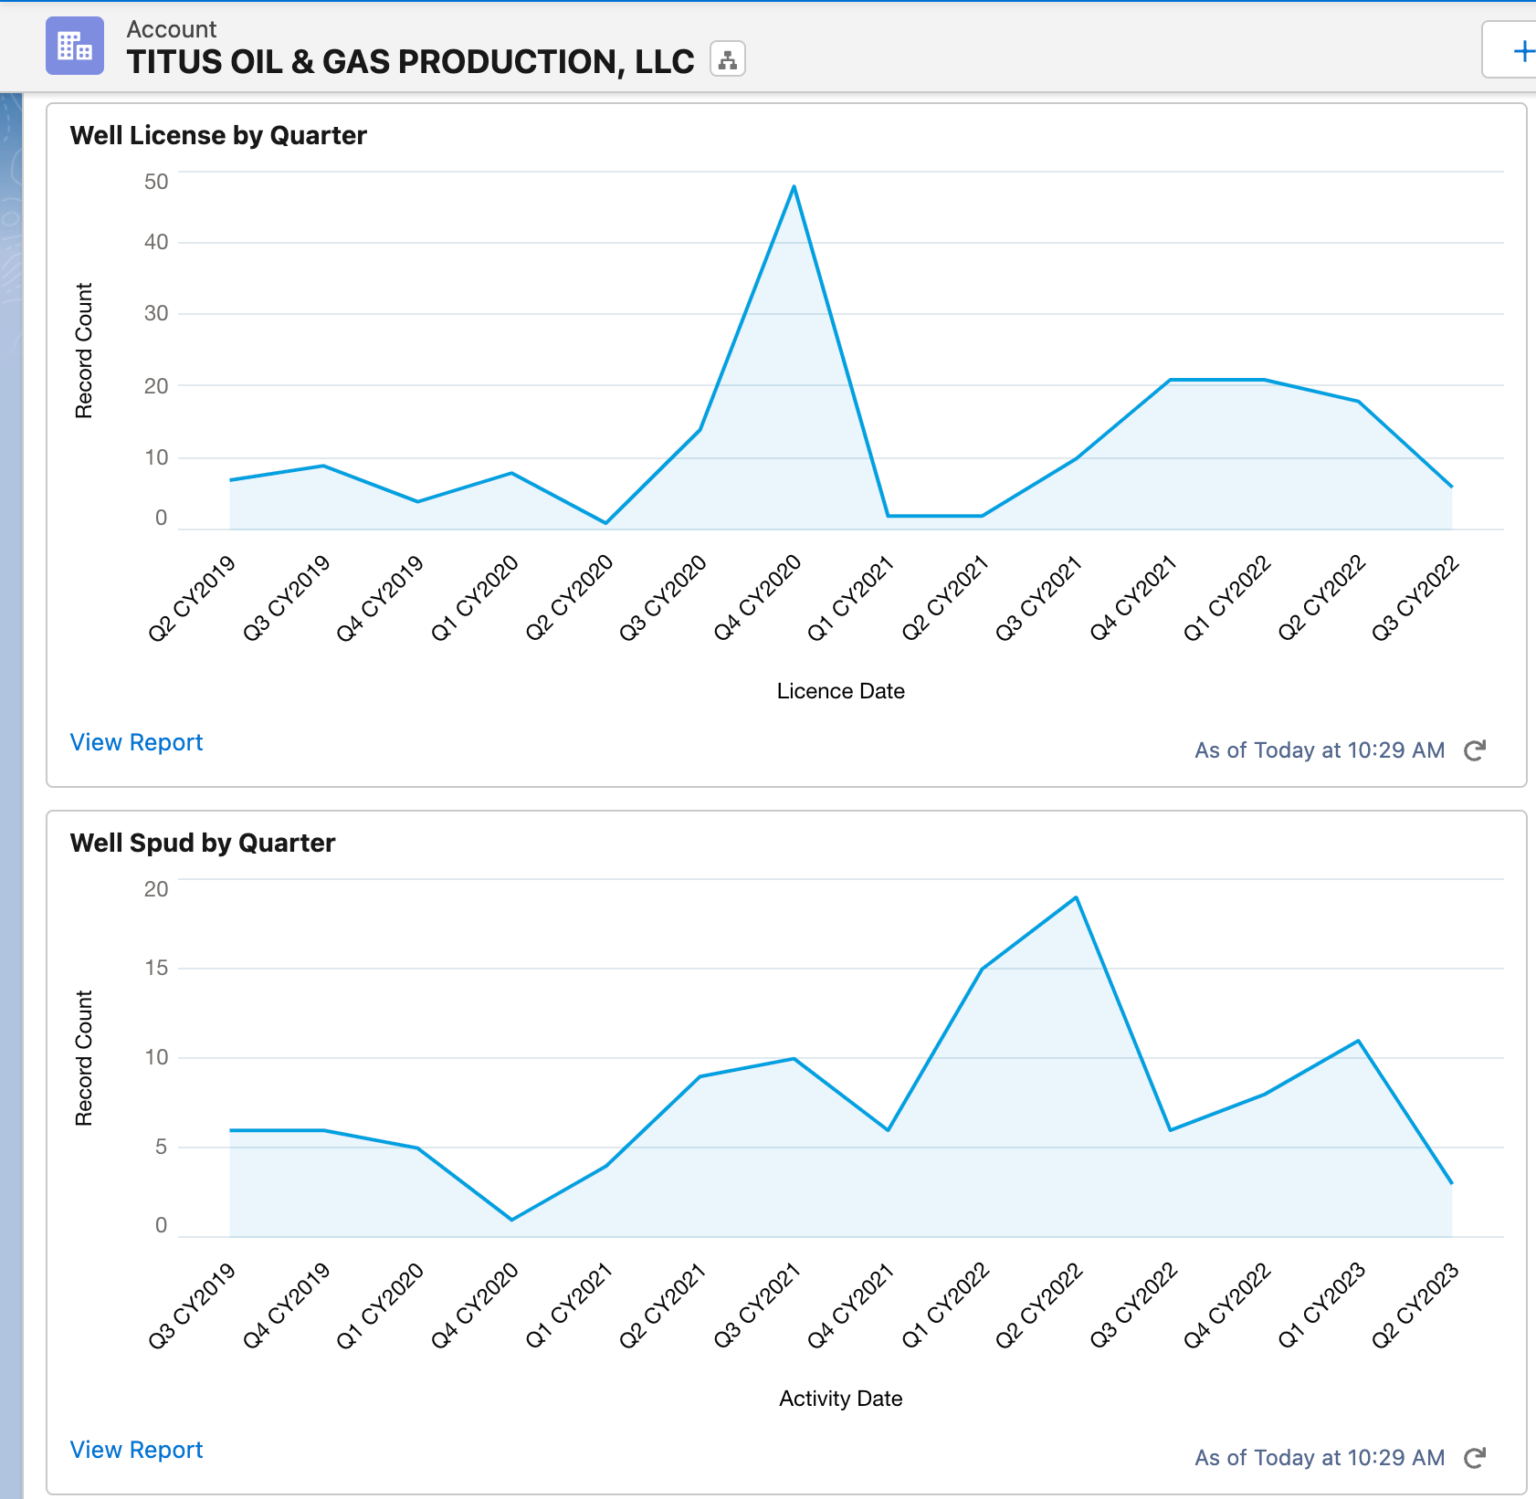Open View Report for Well License chart
The height and width of the screenshot is (1499, 1536).
(136, 742)
